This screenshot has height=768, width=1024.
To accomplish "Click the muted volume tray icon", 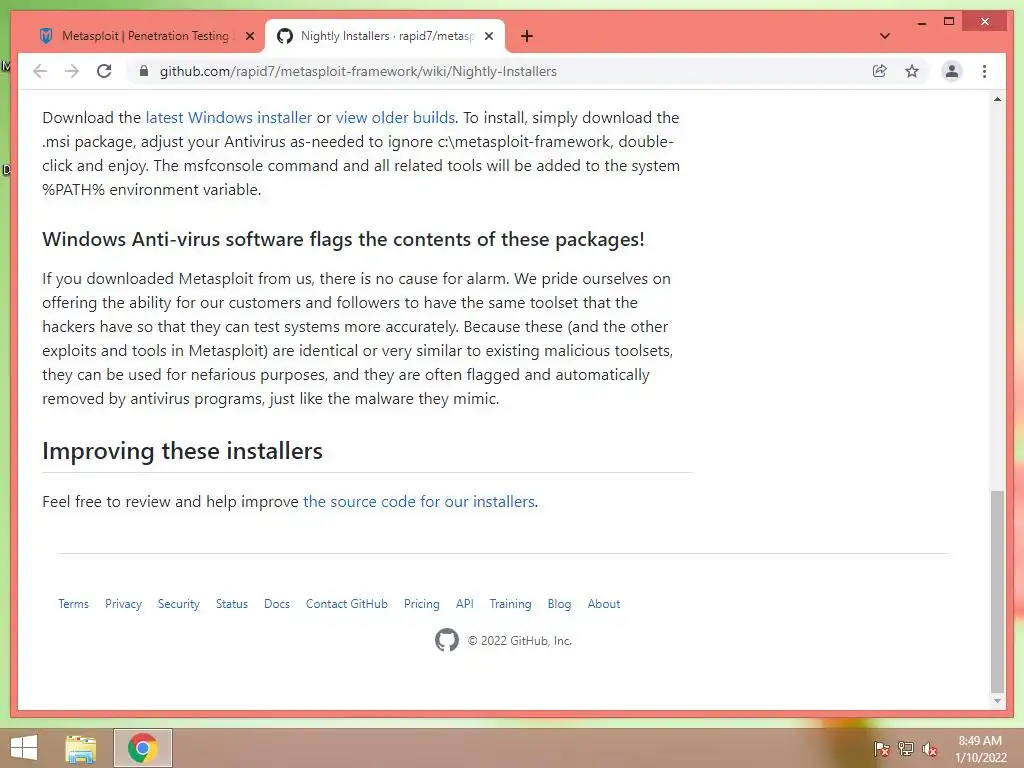I will (x=930, y=749).
